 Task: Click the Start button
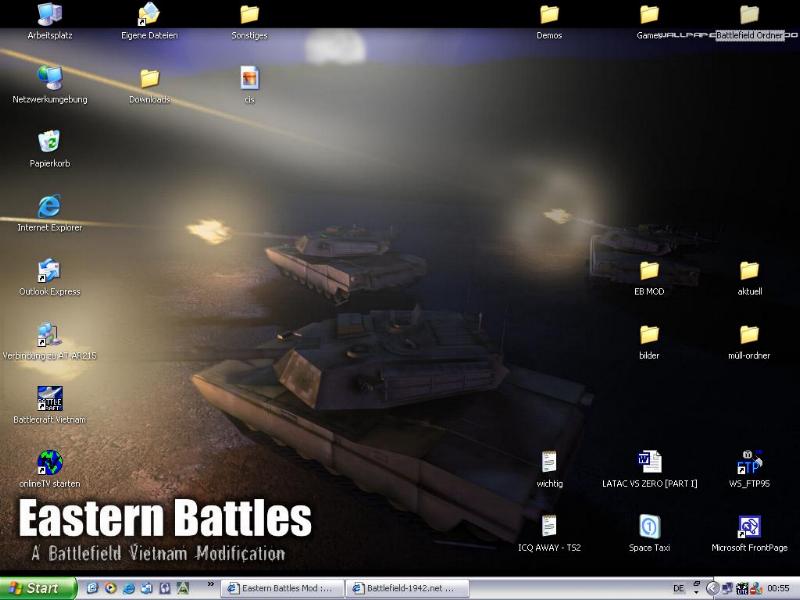pos(38,589)
